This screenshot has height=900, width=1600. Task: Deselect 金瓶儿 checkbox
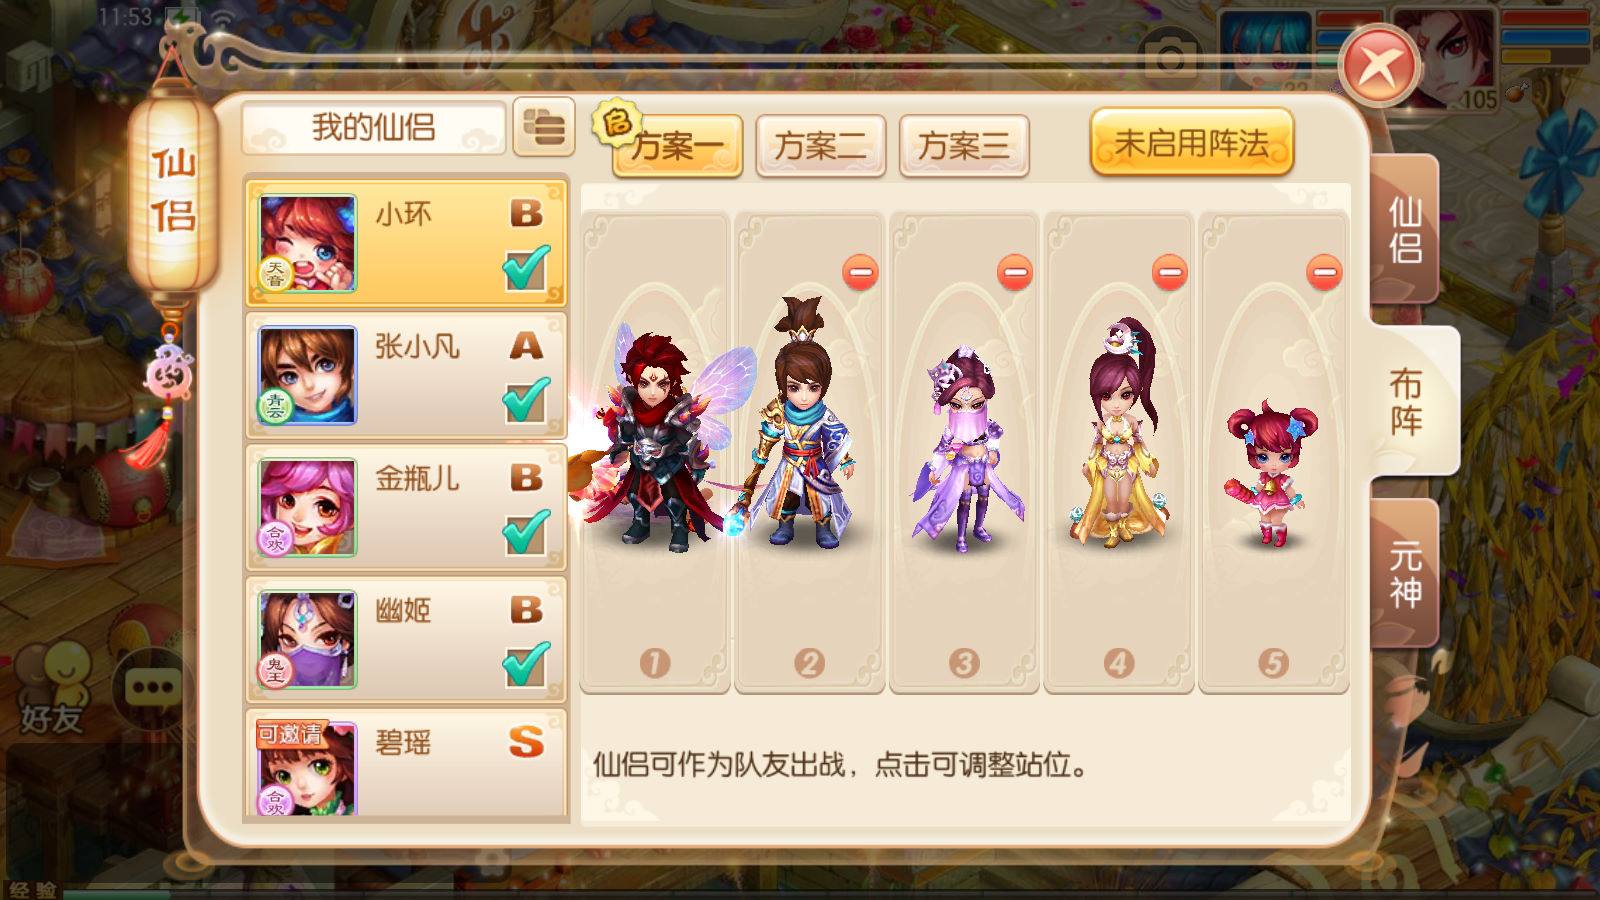[x=526, y=532]
